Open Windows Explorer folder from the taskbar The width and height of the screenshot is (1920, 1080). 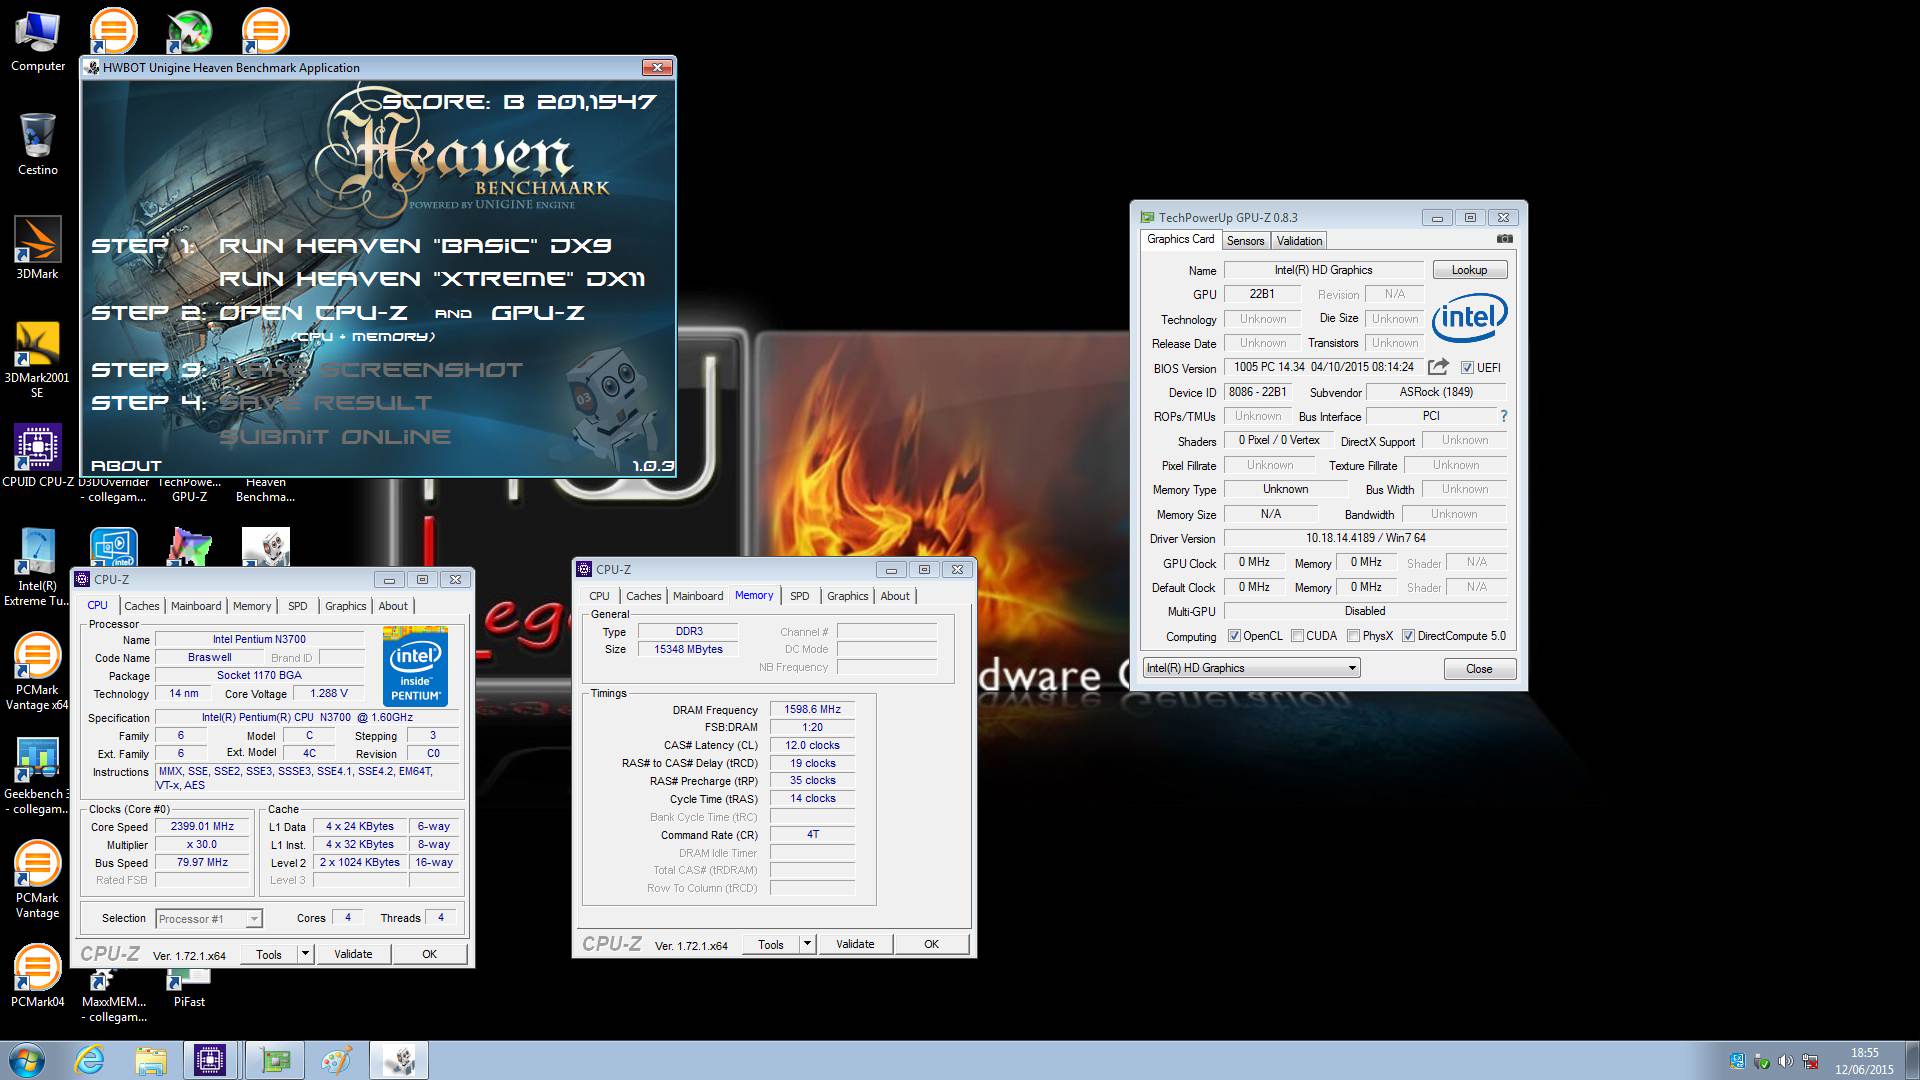[x=151, y=1060]
